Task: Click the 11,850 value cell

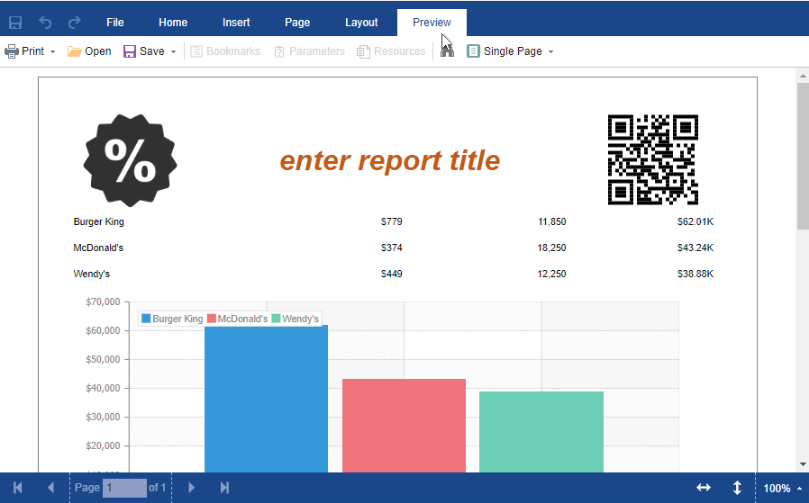Action: point(552,221)
